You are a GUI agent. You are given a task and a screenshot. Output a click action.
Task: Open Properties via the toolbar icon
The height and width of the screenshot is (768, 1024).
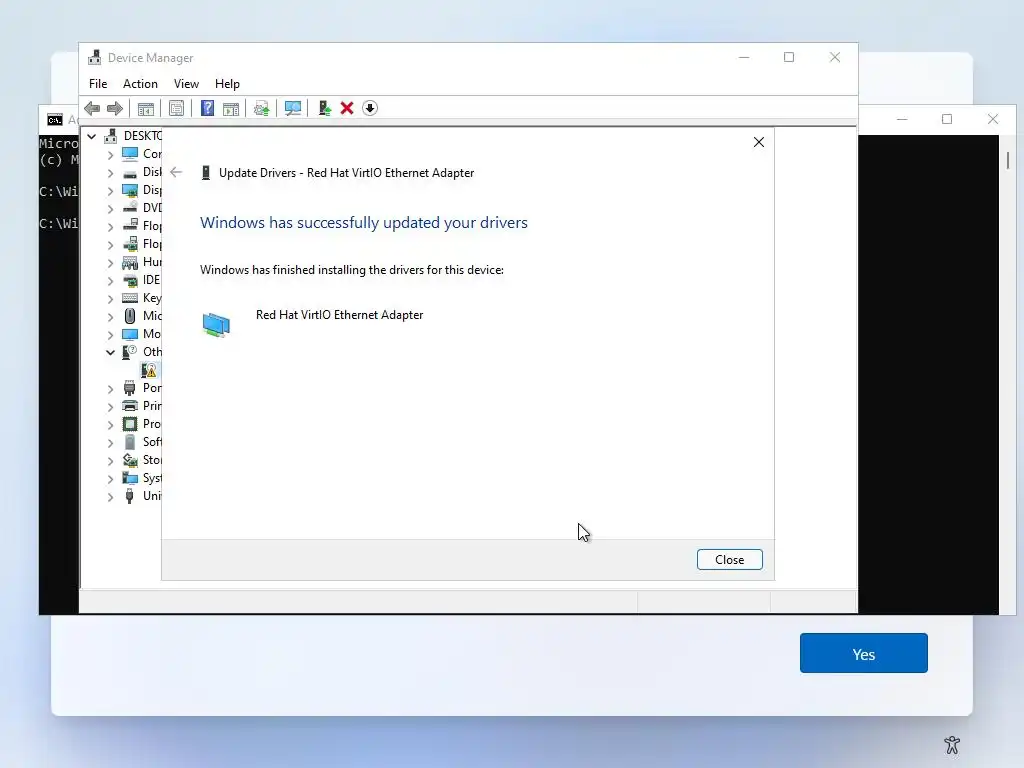click(x=176, y=108)
